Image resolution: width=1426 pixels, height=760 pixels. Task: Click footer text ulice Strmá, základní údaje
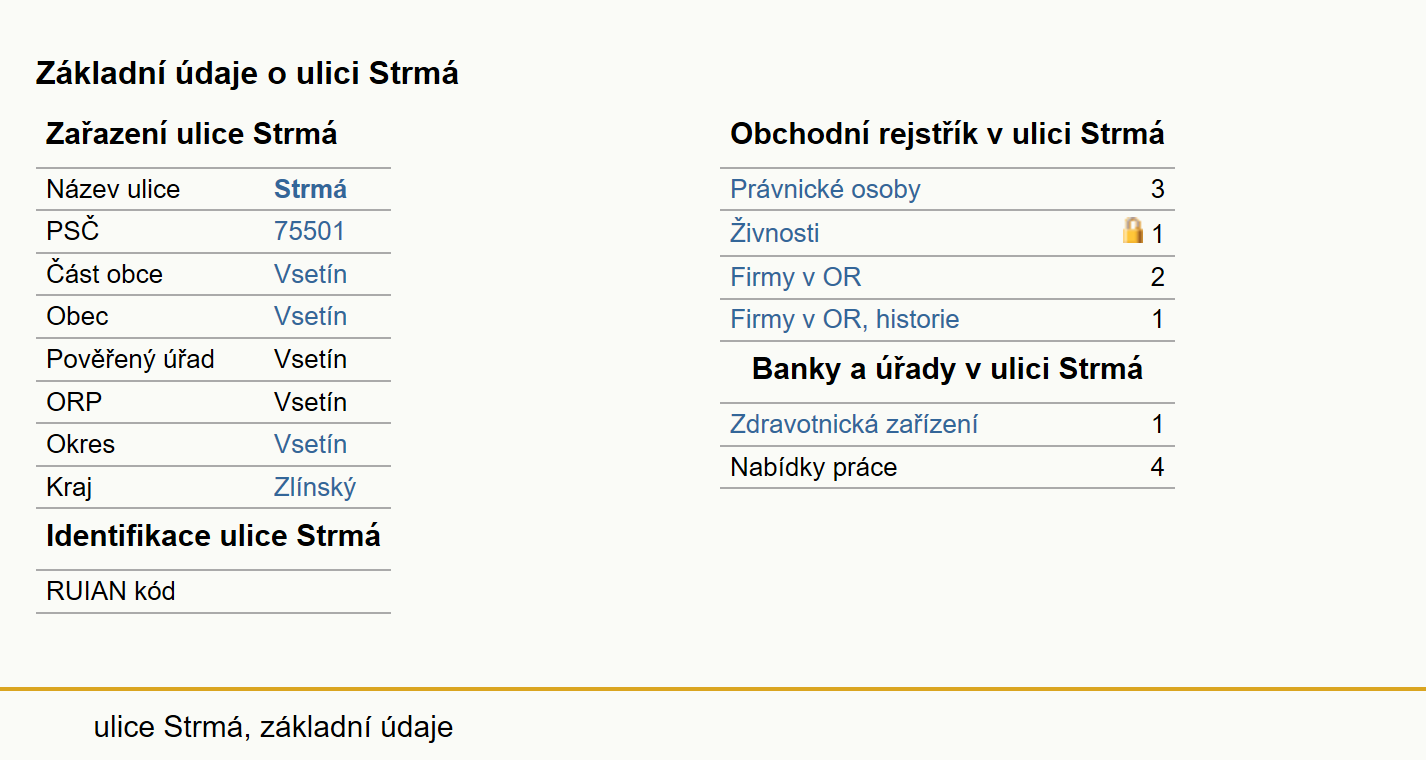pos(273,727)
